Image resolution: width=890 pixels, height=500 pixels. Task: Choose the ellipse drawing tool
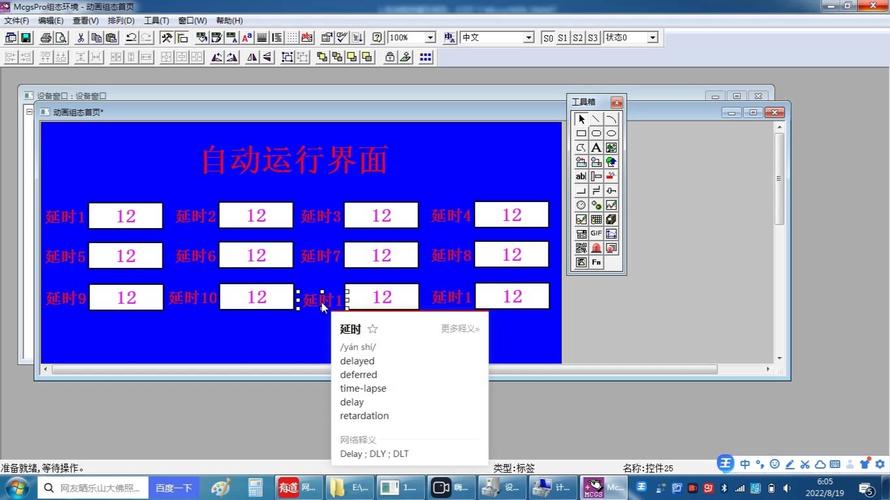611,133
